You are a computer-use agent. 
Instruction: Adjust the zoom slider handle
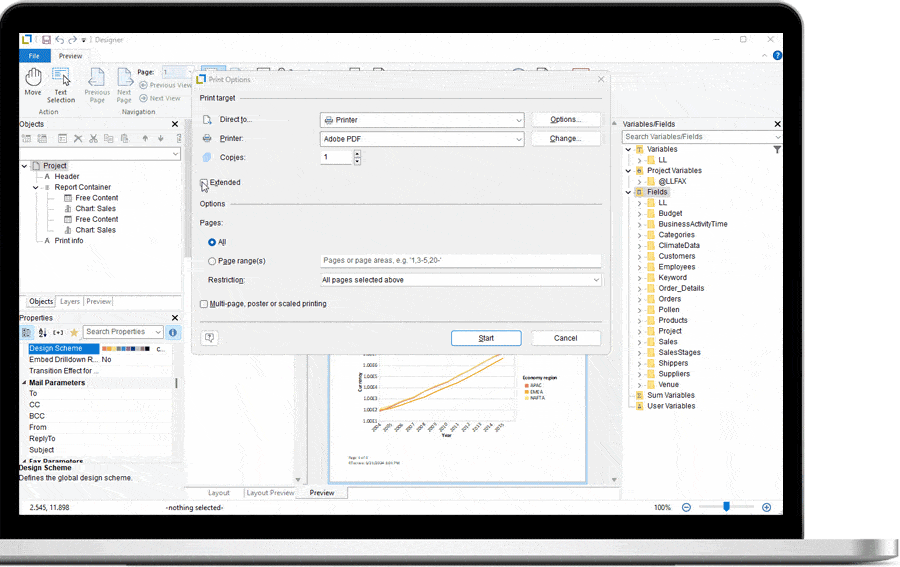[x=726, y=507]
